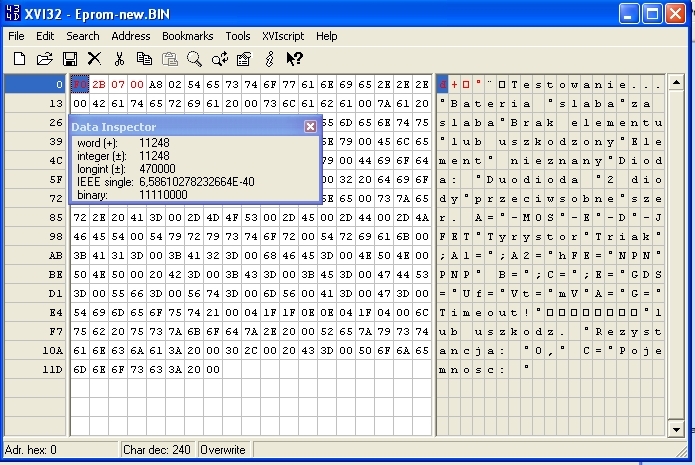Save the file using the floppy icon
This screenshot has width=695, height=465.
point(70,59)
